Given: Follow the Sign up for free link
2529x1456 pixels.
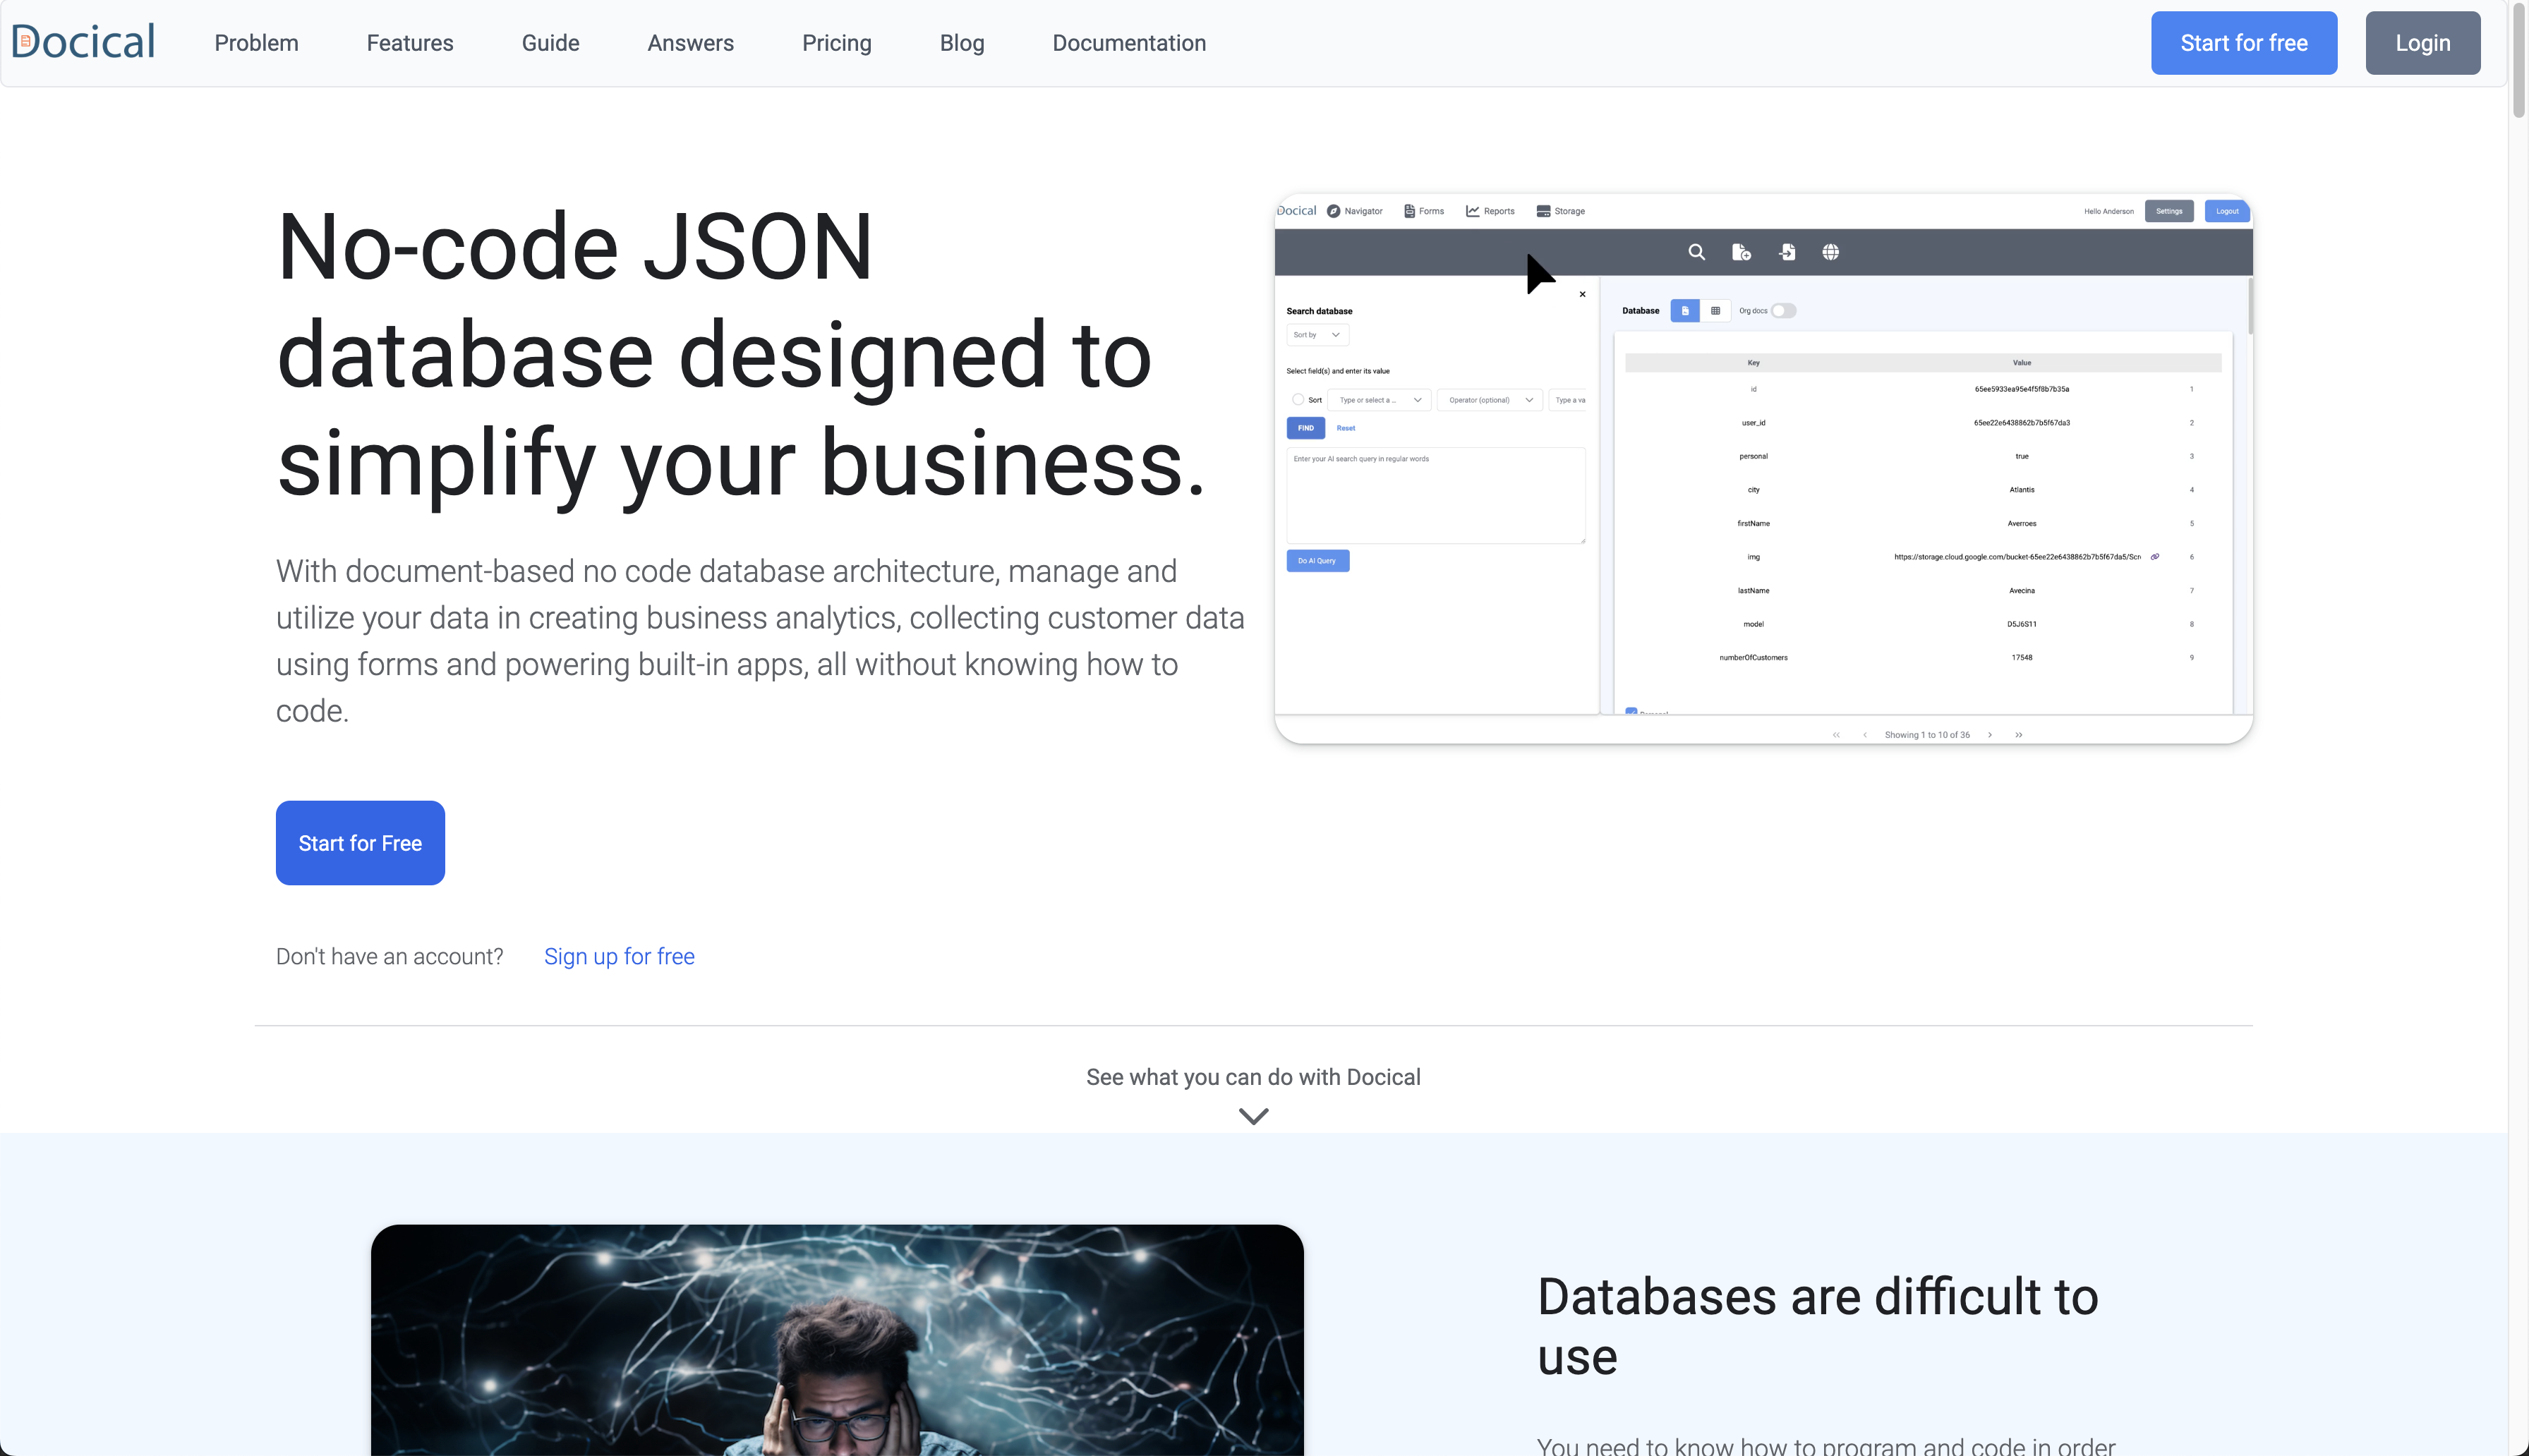Looking at the screenshot, I should [x=619, y=957].
